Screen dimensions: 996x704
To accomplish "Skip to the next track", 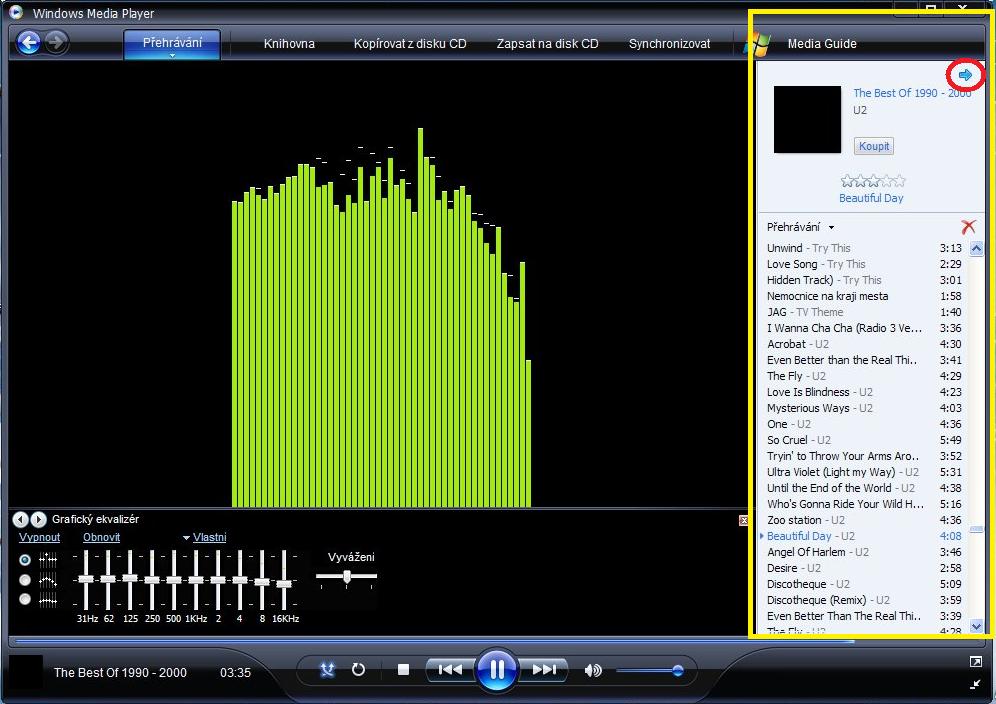I will [x=544, y=670].
